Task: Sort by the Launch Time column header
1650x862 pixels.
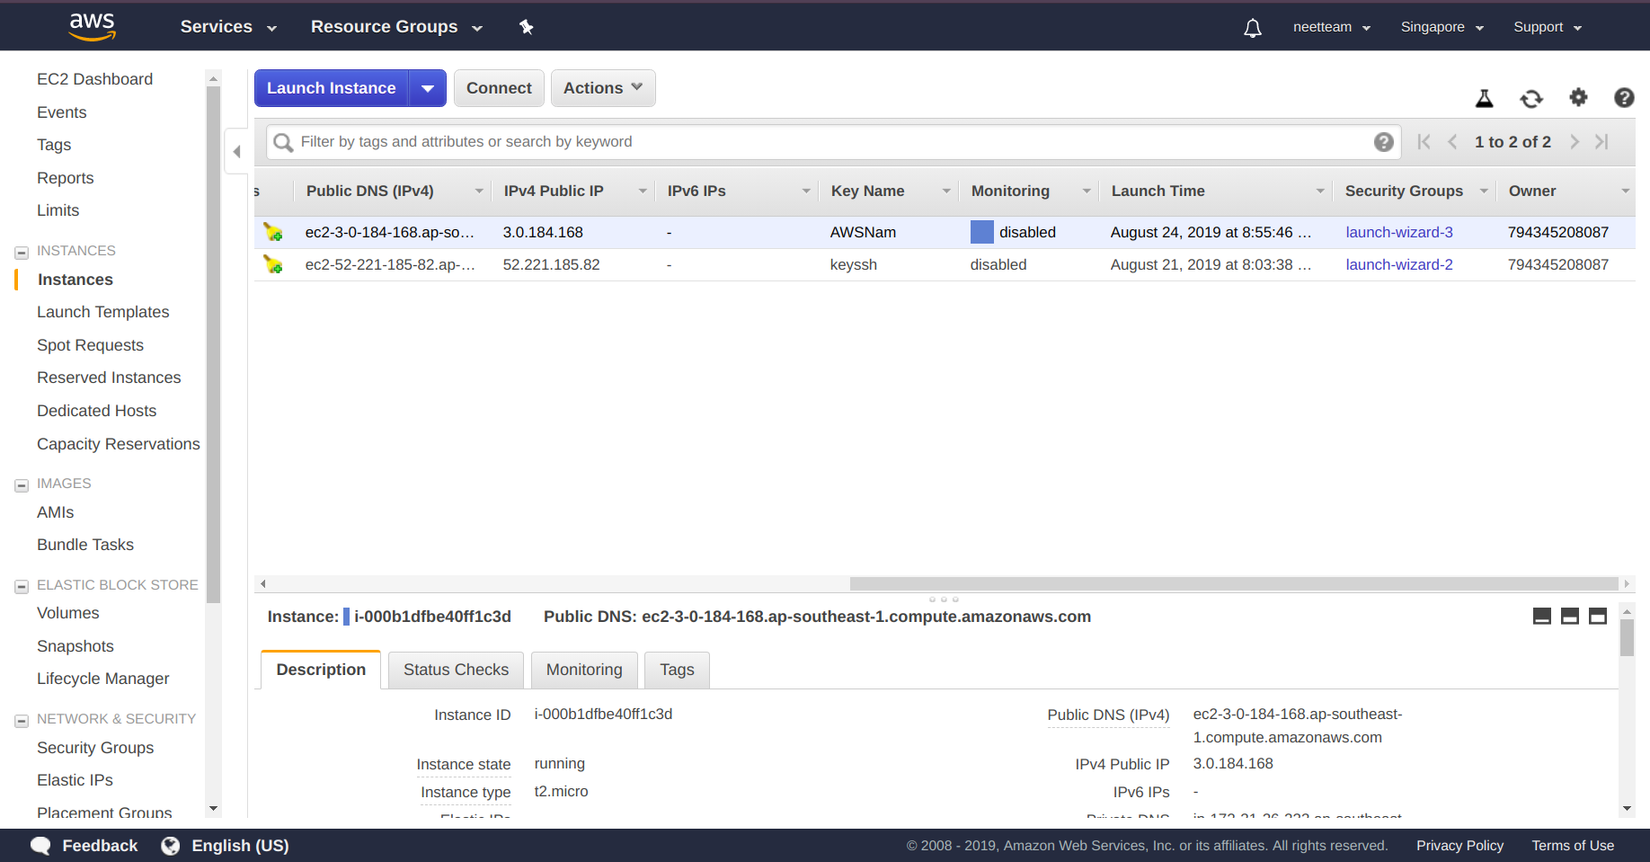Action: 1158,191
